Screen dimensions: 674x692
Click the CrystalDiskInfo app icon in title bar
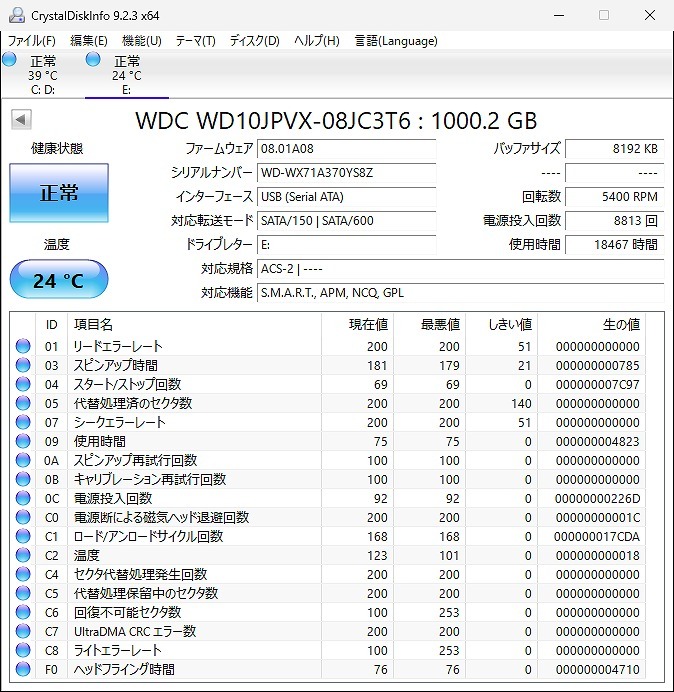click(17, 15)
